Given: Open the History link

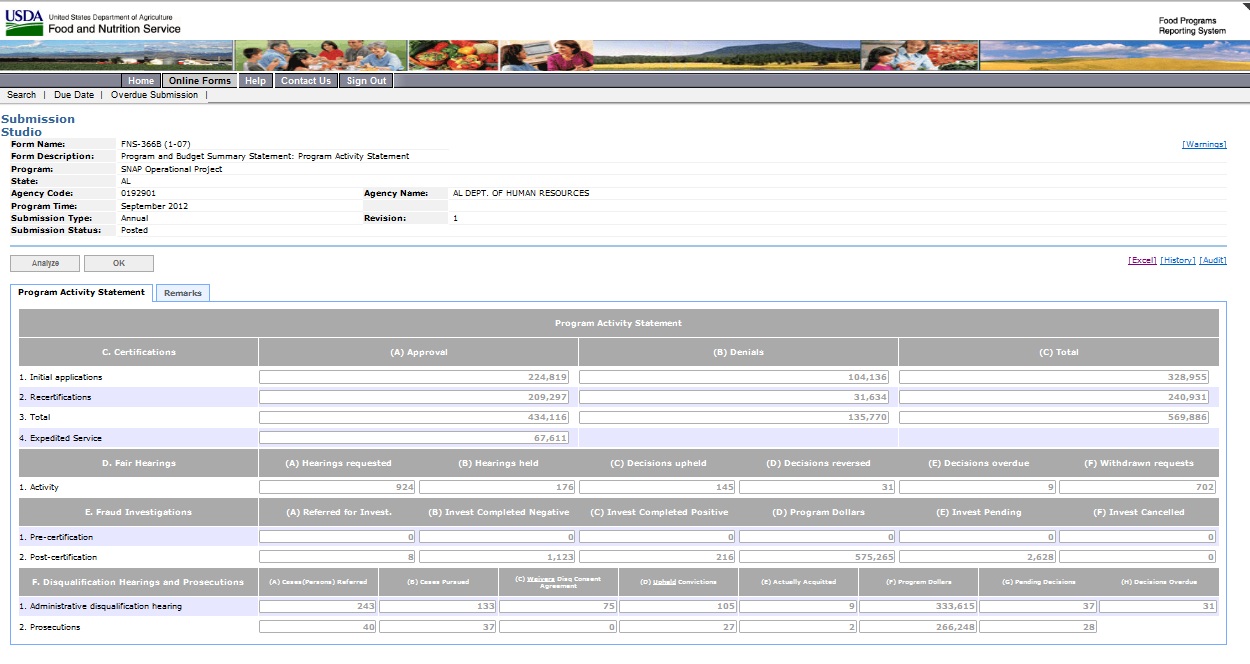Looking at the screenshot, I should 1177,260.
